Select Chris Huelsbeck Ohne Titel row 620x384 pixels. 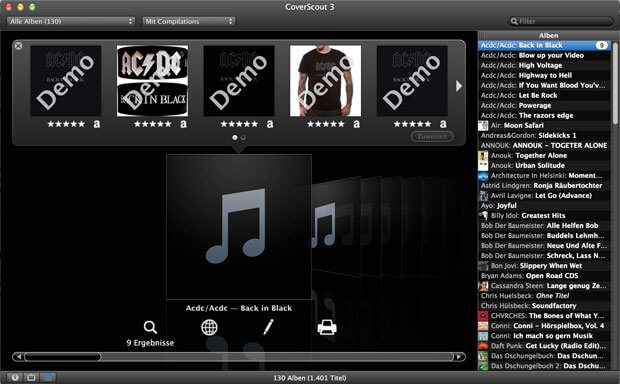[x=544, y=296]
